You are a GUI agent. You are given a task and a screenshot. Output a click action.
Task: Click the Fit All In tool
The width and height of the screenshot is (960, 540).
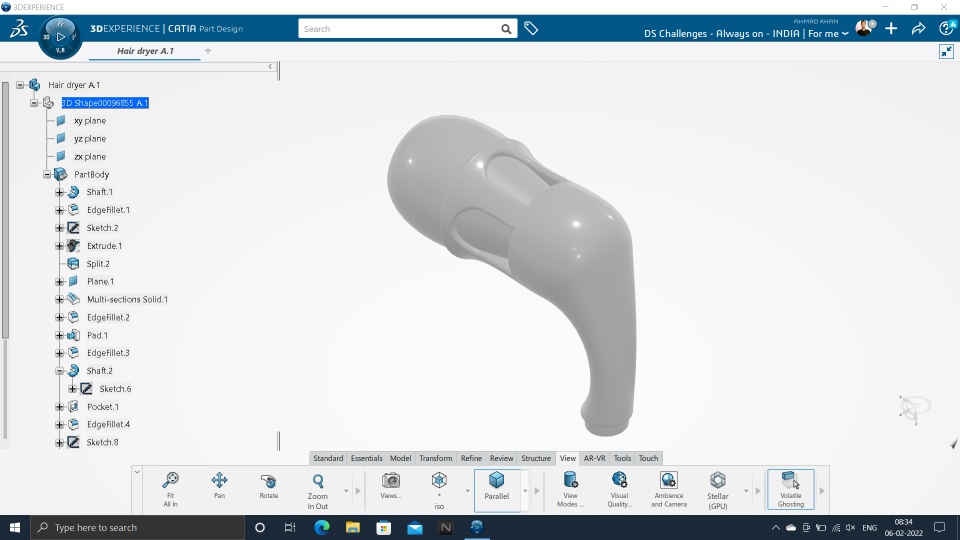170,489
